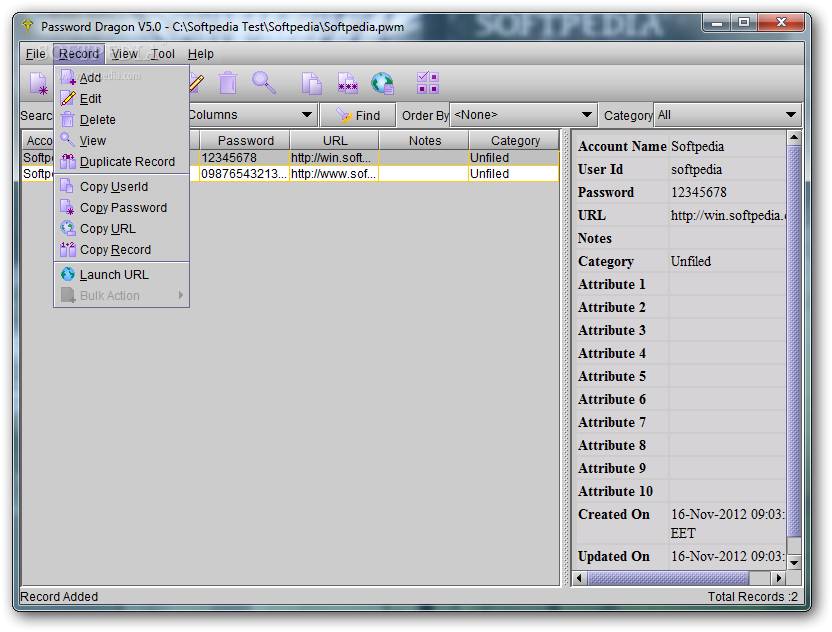Click the delete trash toolbar icon
Viewport: 832px width, 632px height.
[x=228, y=83]
